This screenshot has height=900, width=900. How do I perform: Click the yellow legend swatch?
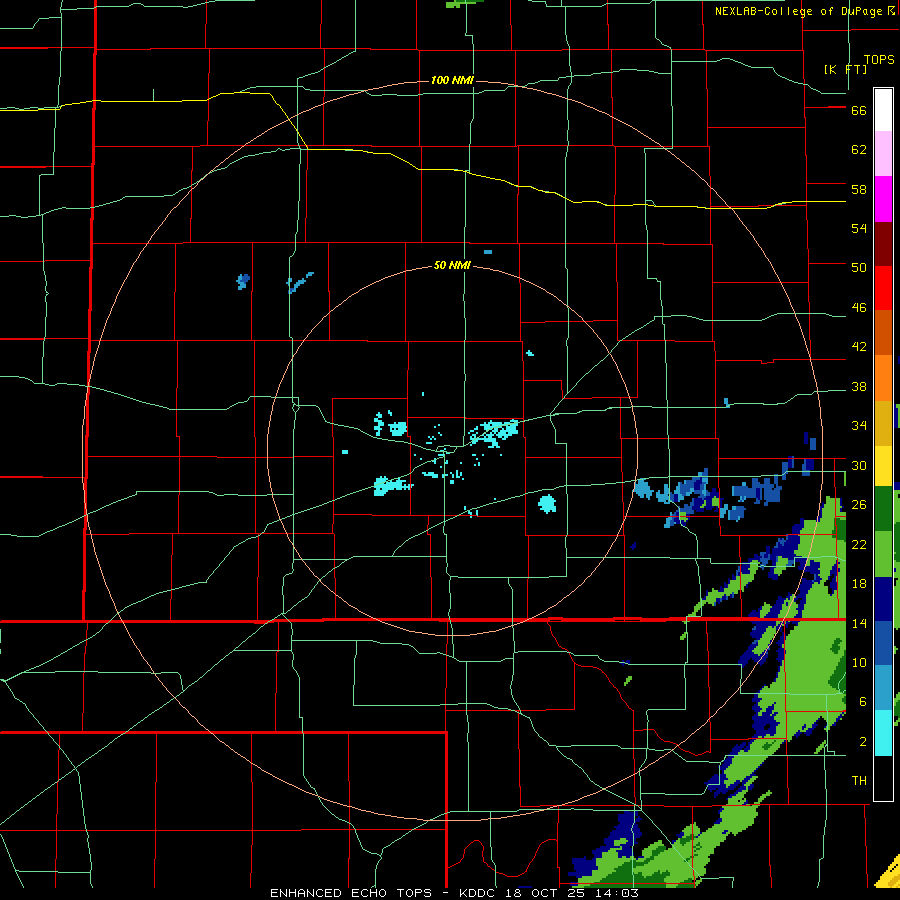pyautogui.click(x=883, y=465)
